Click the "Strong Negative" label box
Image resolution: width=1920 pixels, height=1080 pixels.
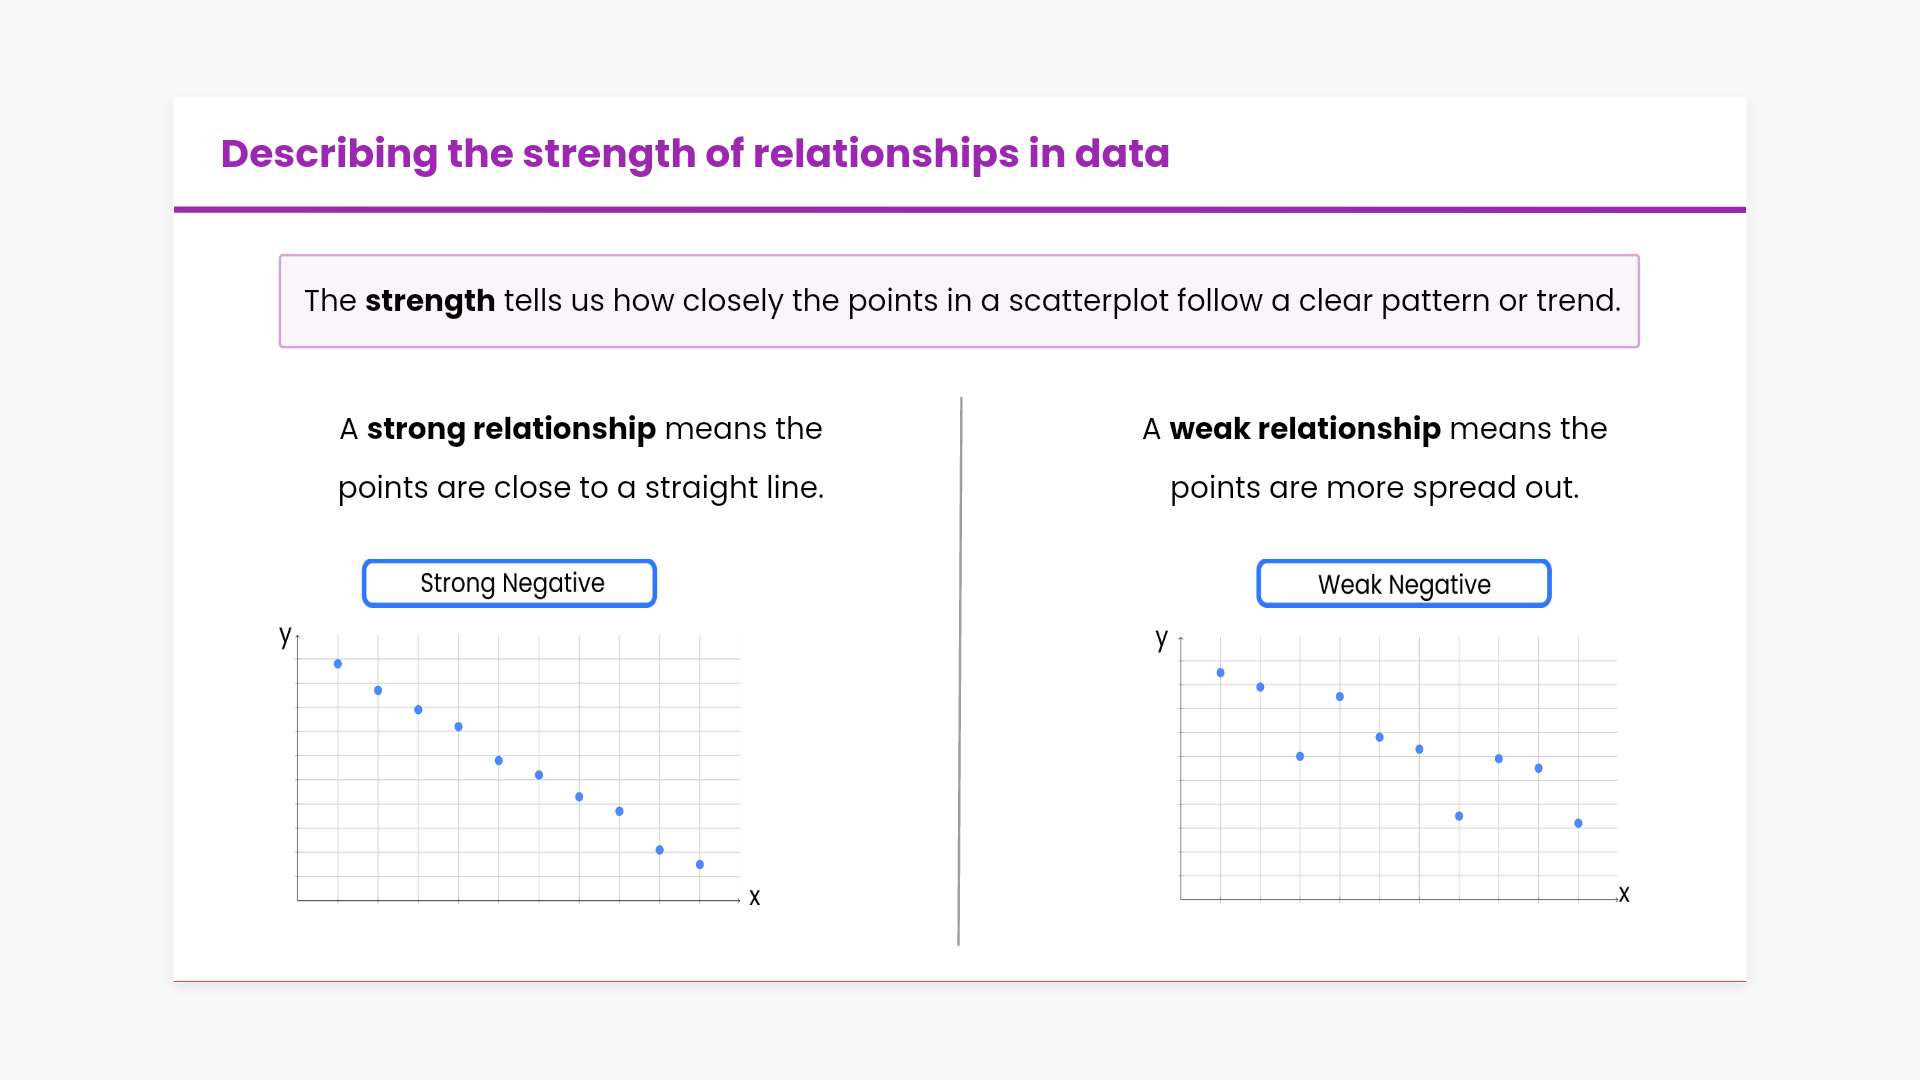coord(510,583)
